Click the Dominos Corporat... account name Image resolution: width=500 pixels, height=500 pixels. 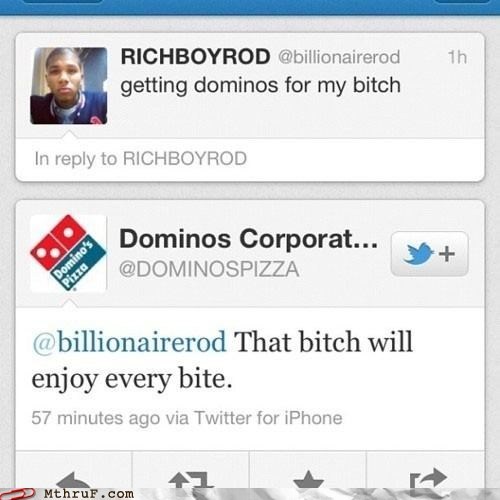tap(249, 239)
